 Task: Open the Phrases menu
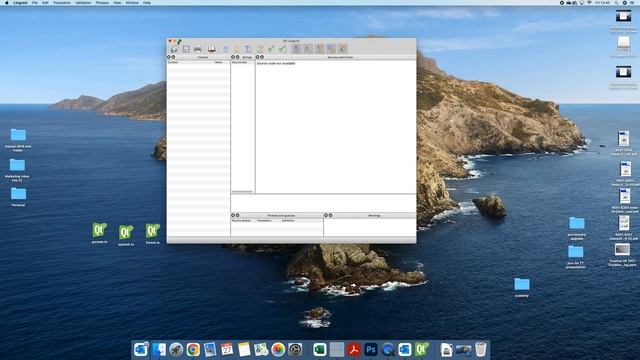(102, 2)
